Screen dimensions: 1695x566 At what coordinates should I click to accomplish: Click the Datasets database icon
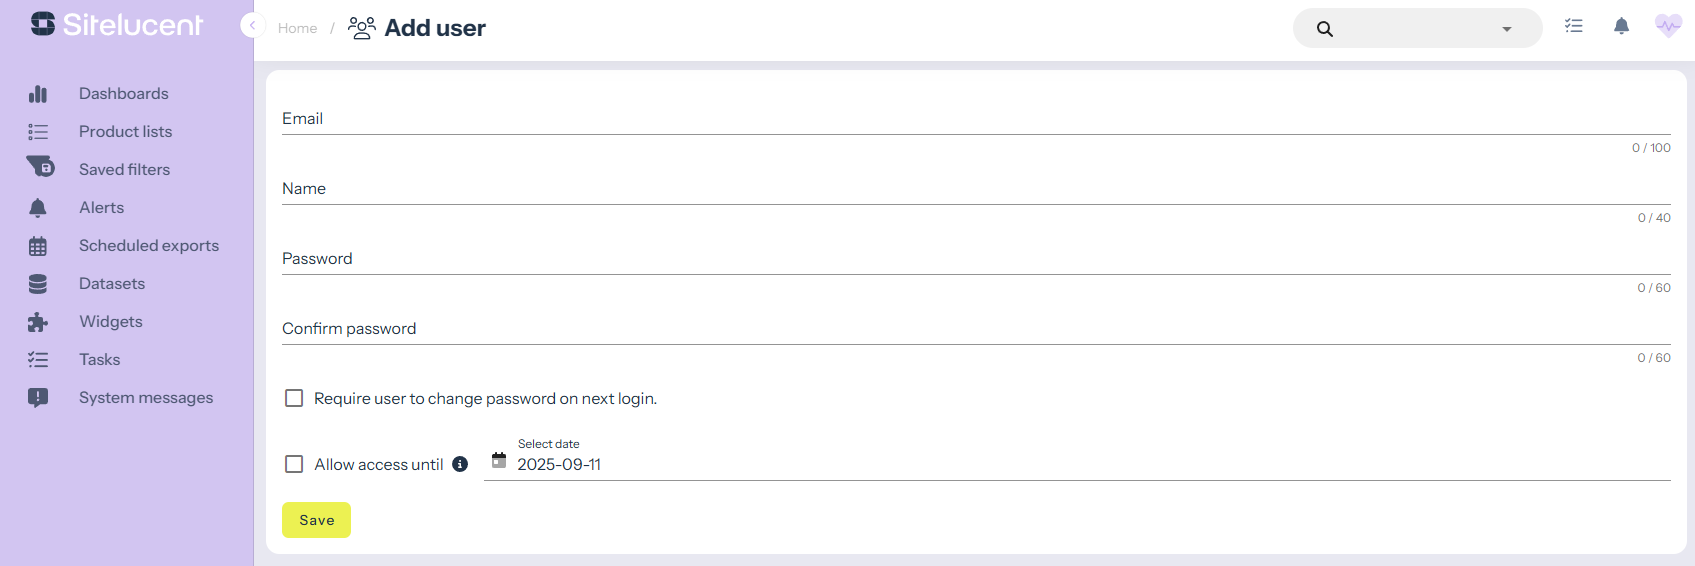click(x=38, y=284)
